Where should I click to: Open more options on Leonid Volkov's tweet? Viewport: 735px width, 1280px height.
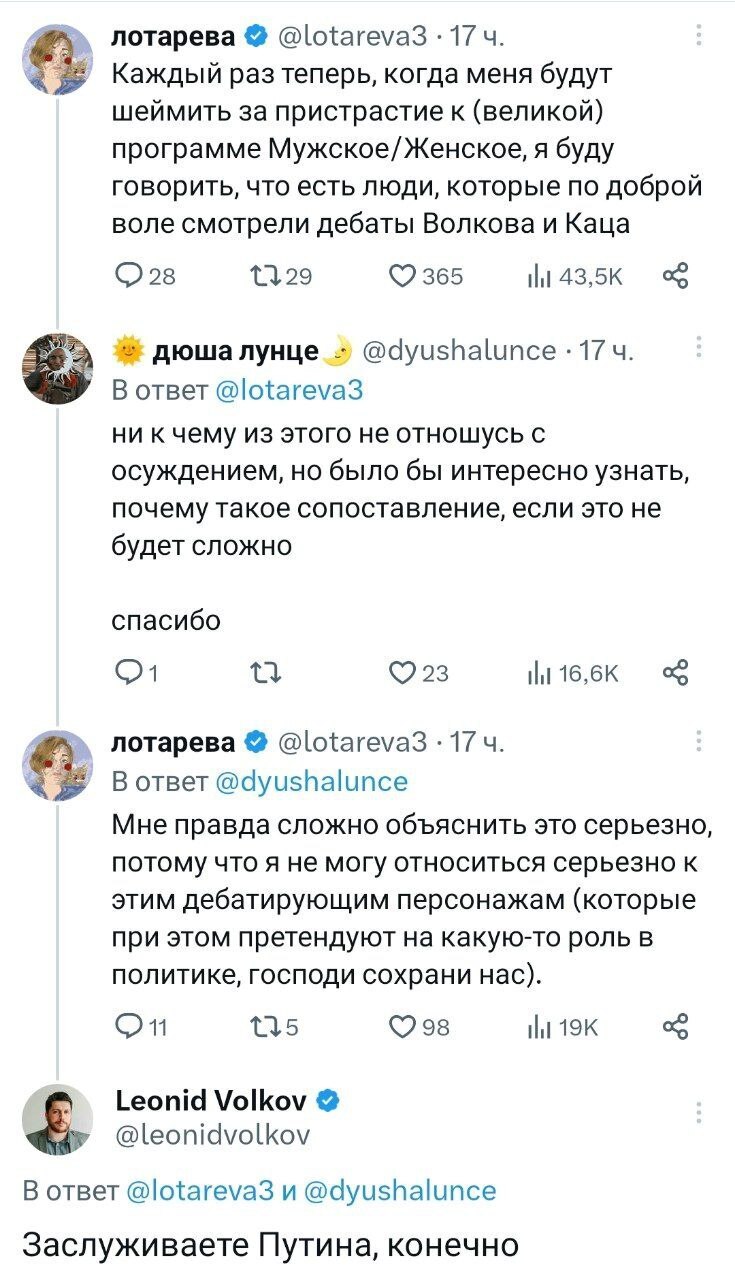698,1111
